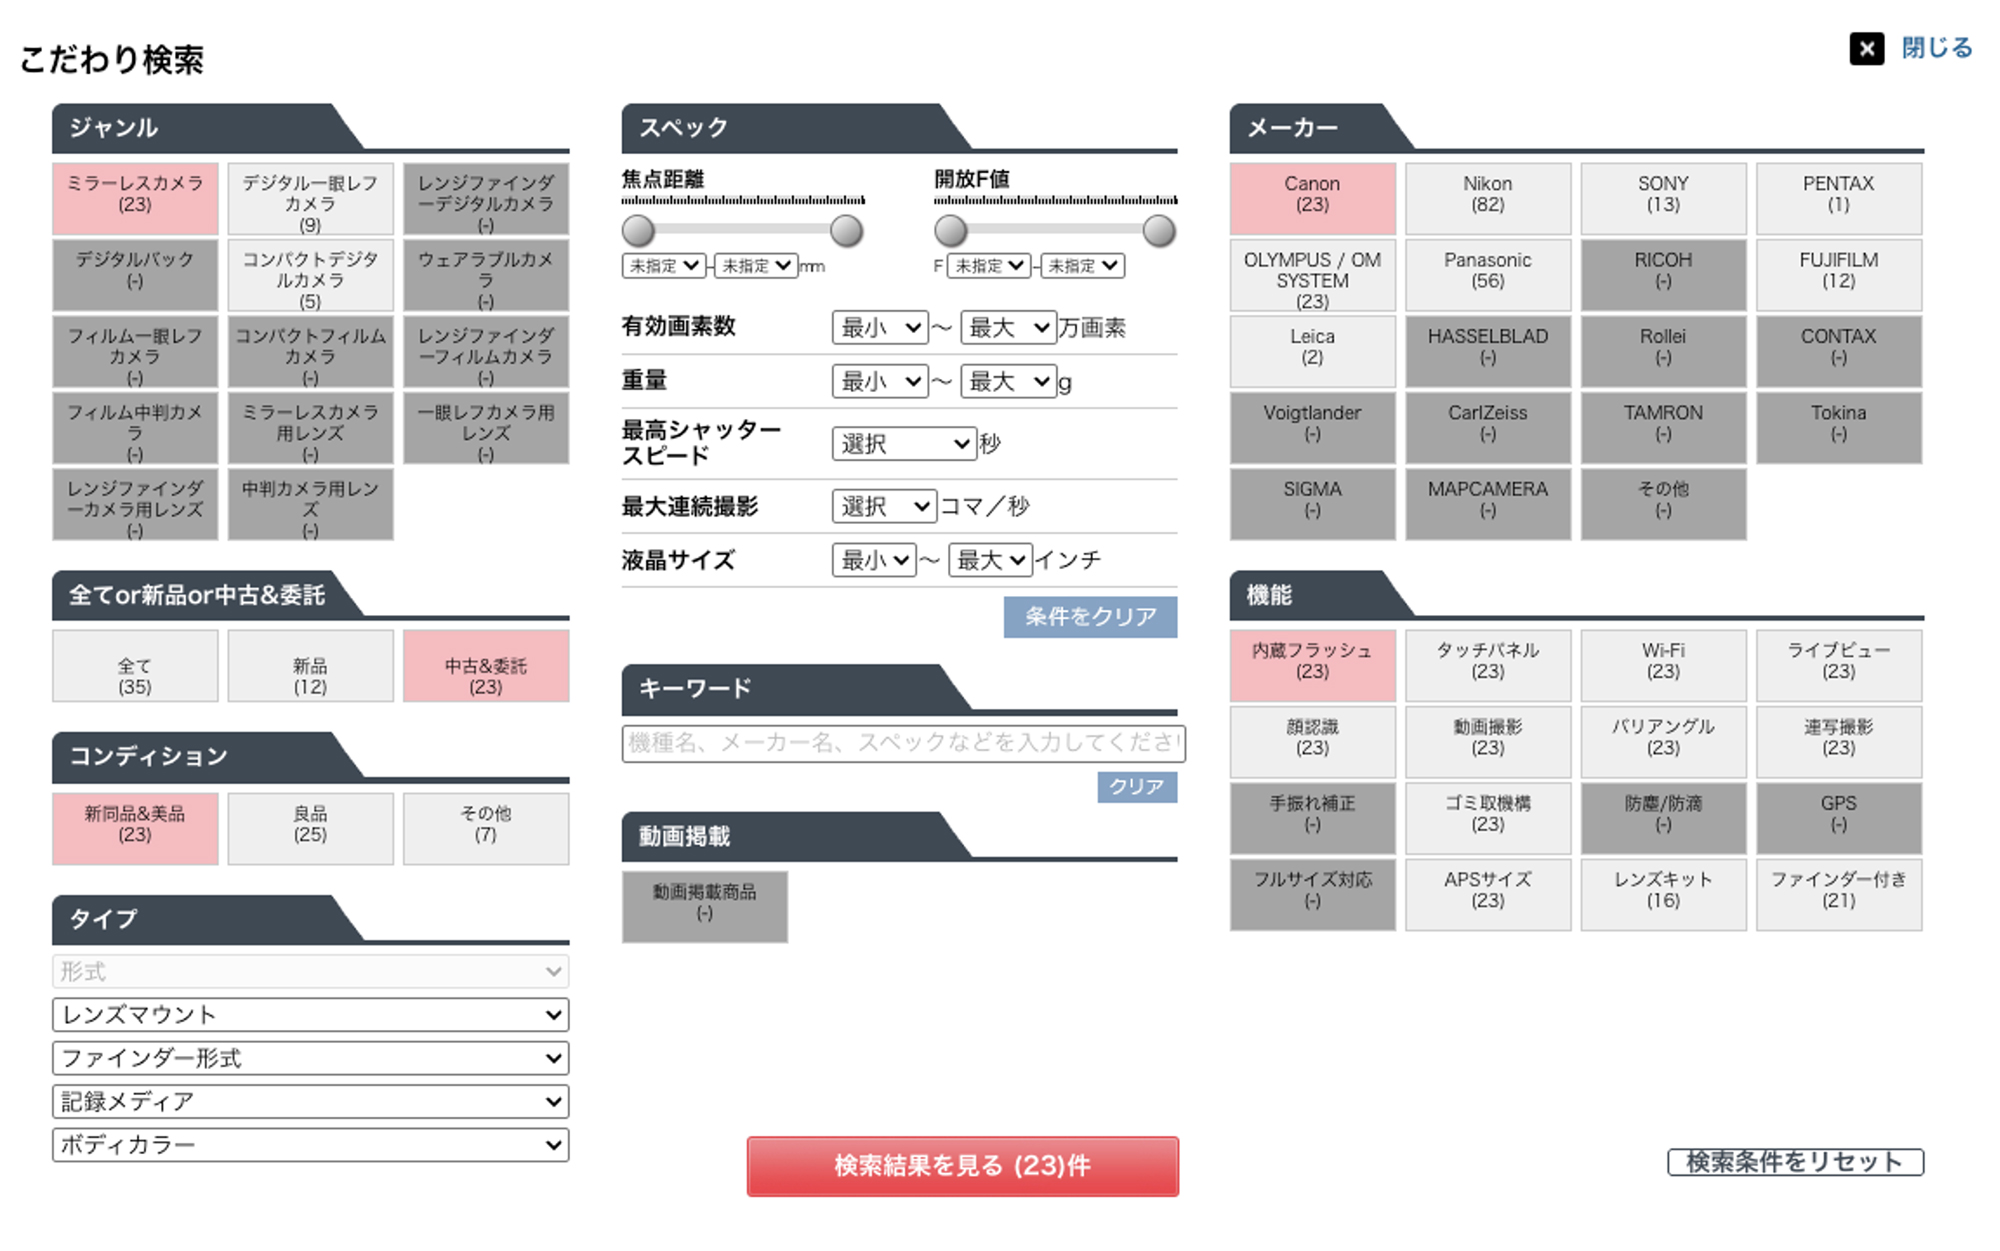This screenshot has height=1251, width=2000.
Task: Click the 閉じる link
Action: 1936,48
